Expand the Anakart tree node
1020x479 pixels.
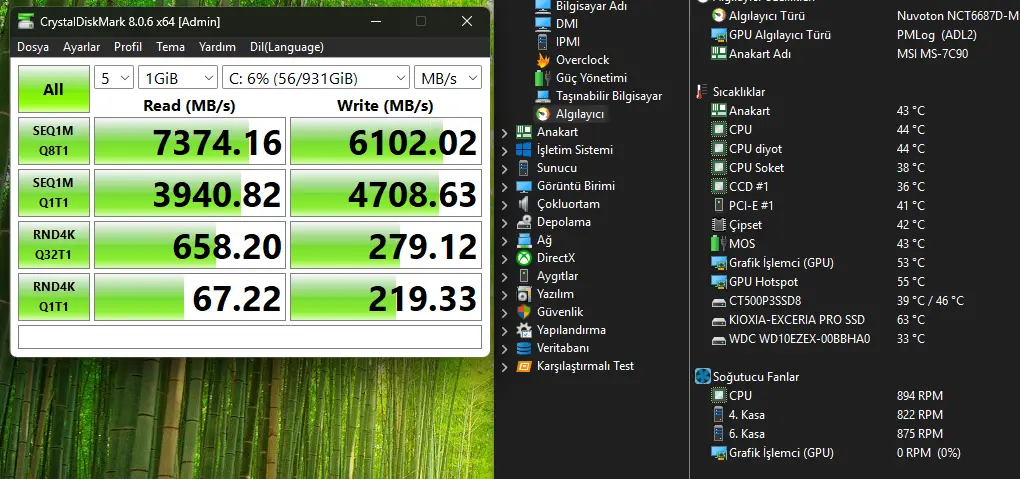505,133
